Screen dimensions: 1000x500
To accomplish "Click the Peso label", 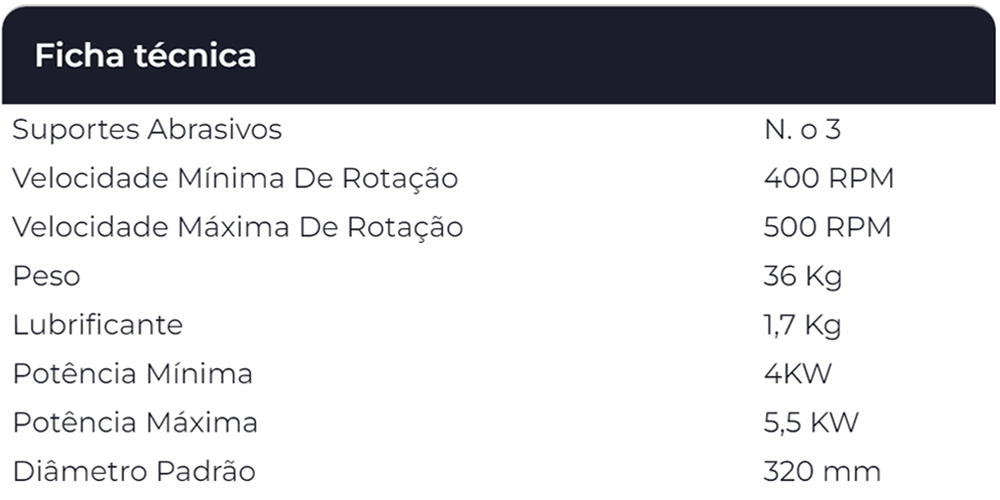I will pyautogui.click(x=46, y=277).
